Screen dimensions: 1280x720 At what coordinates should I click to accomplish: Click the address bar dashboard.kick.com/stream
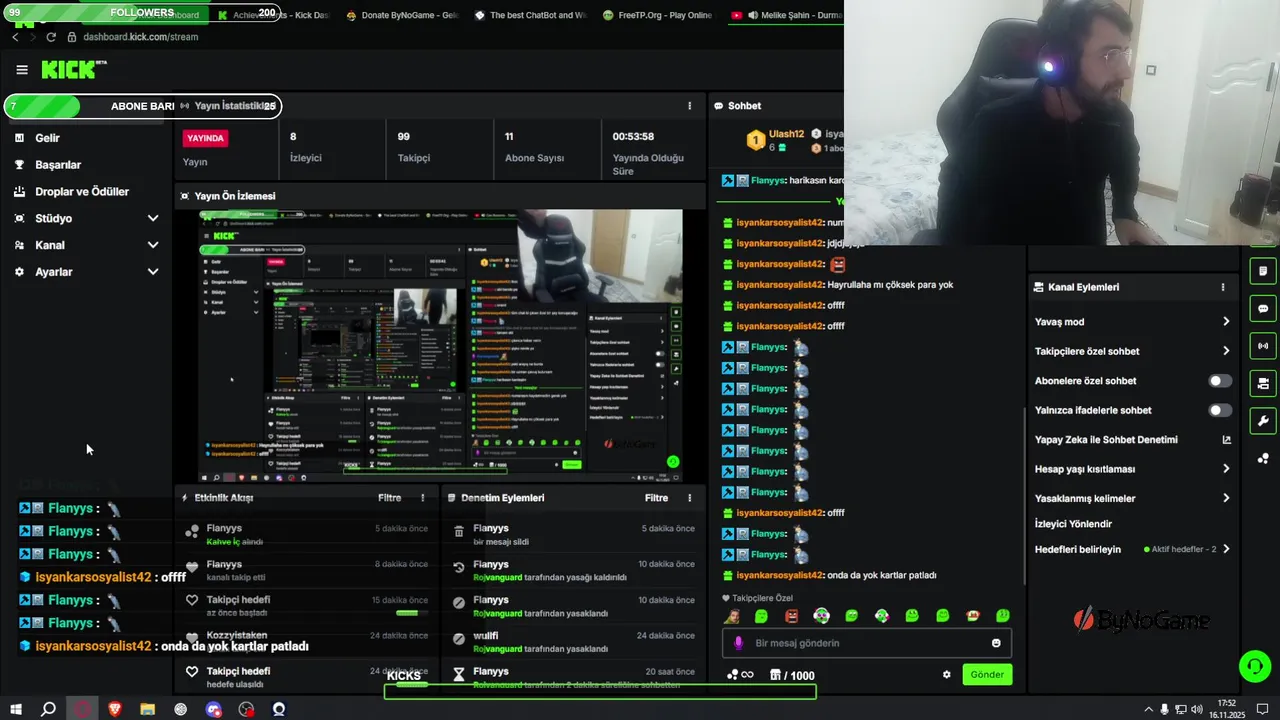click(x=141, y=37)
